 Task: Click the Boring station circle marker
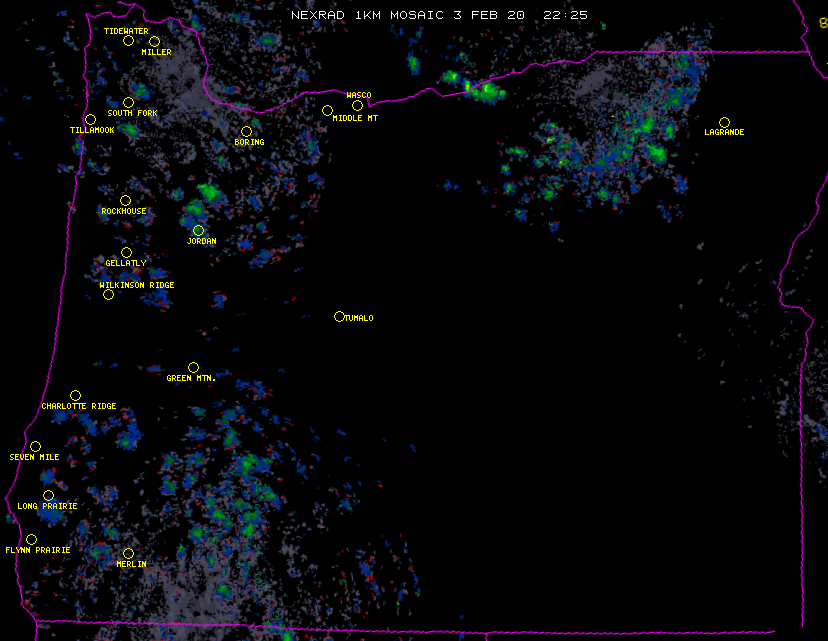pos(246,132)
